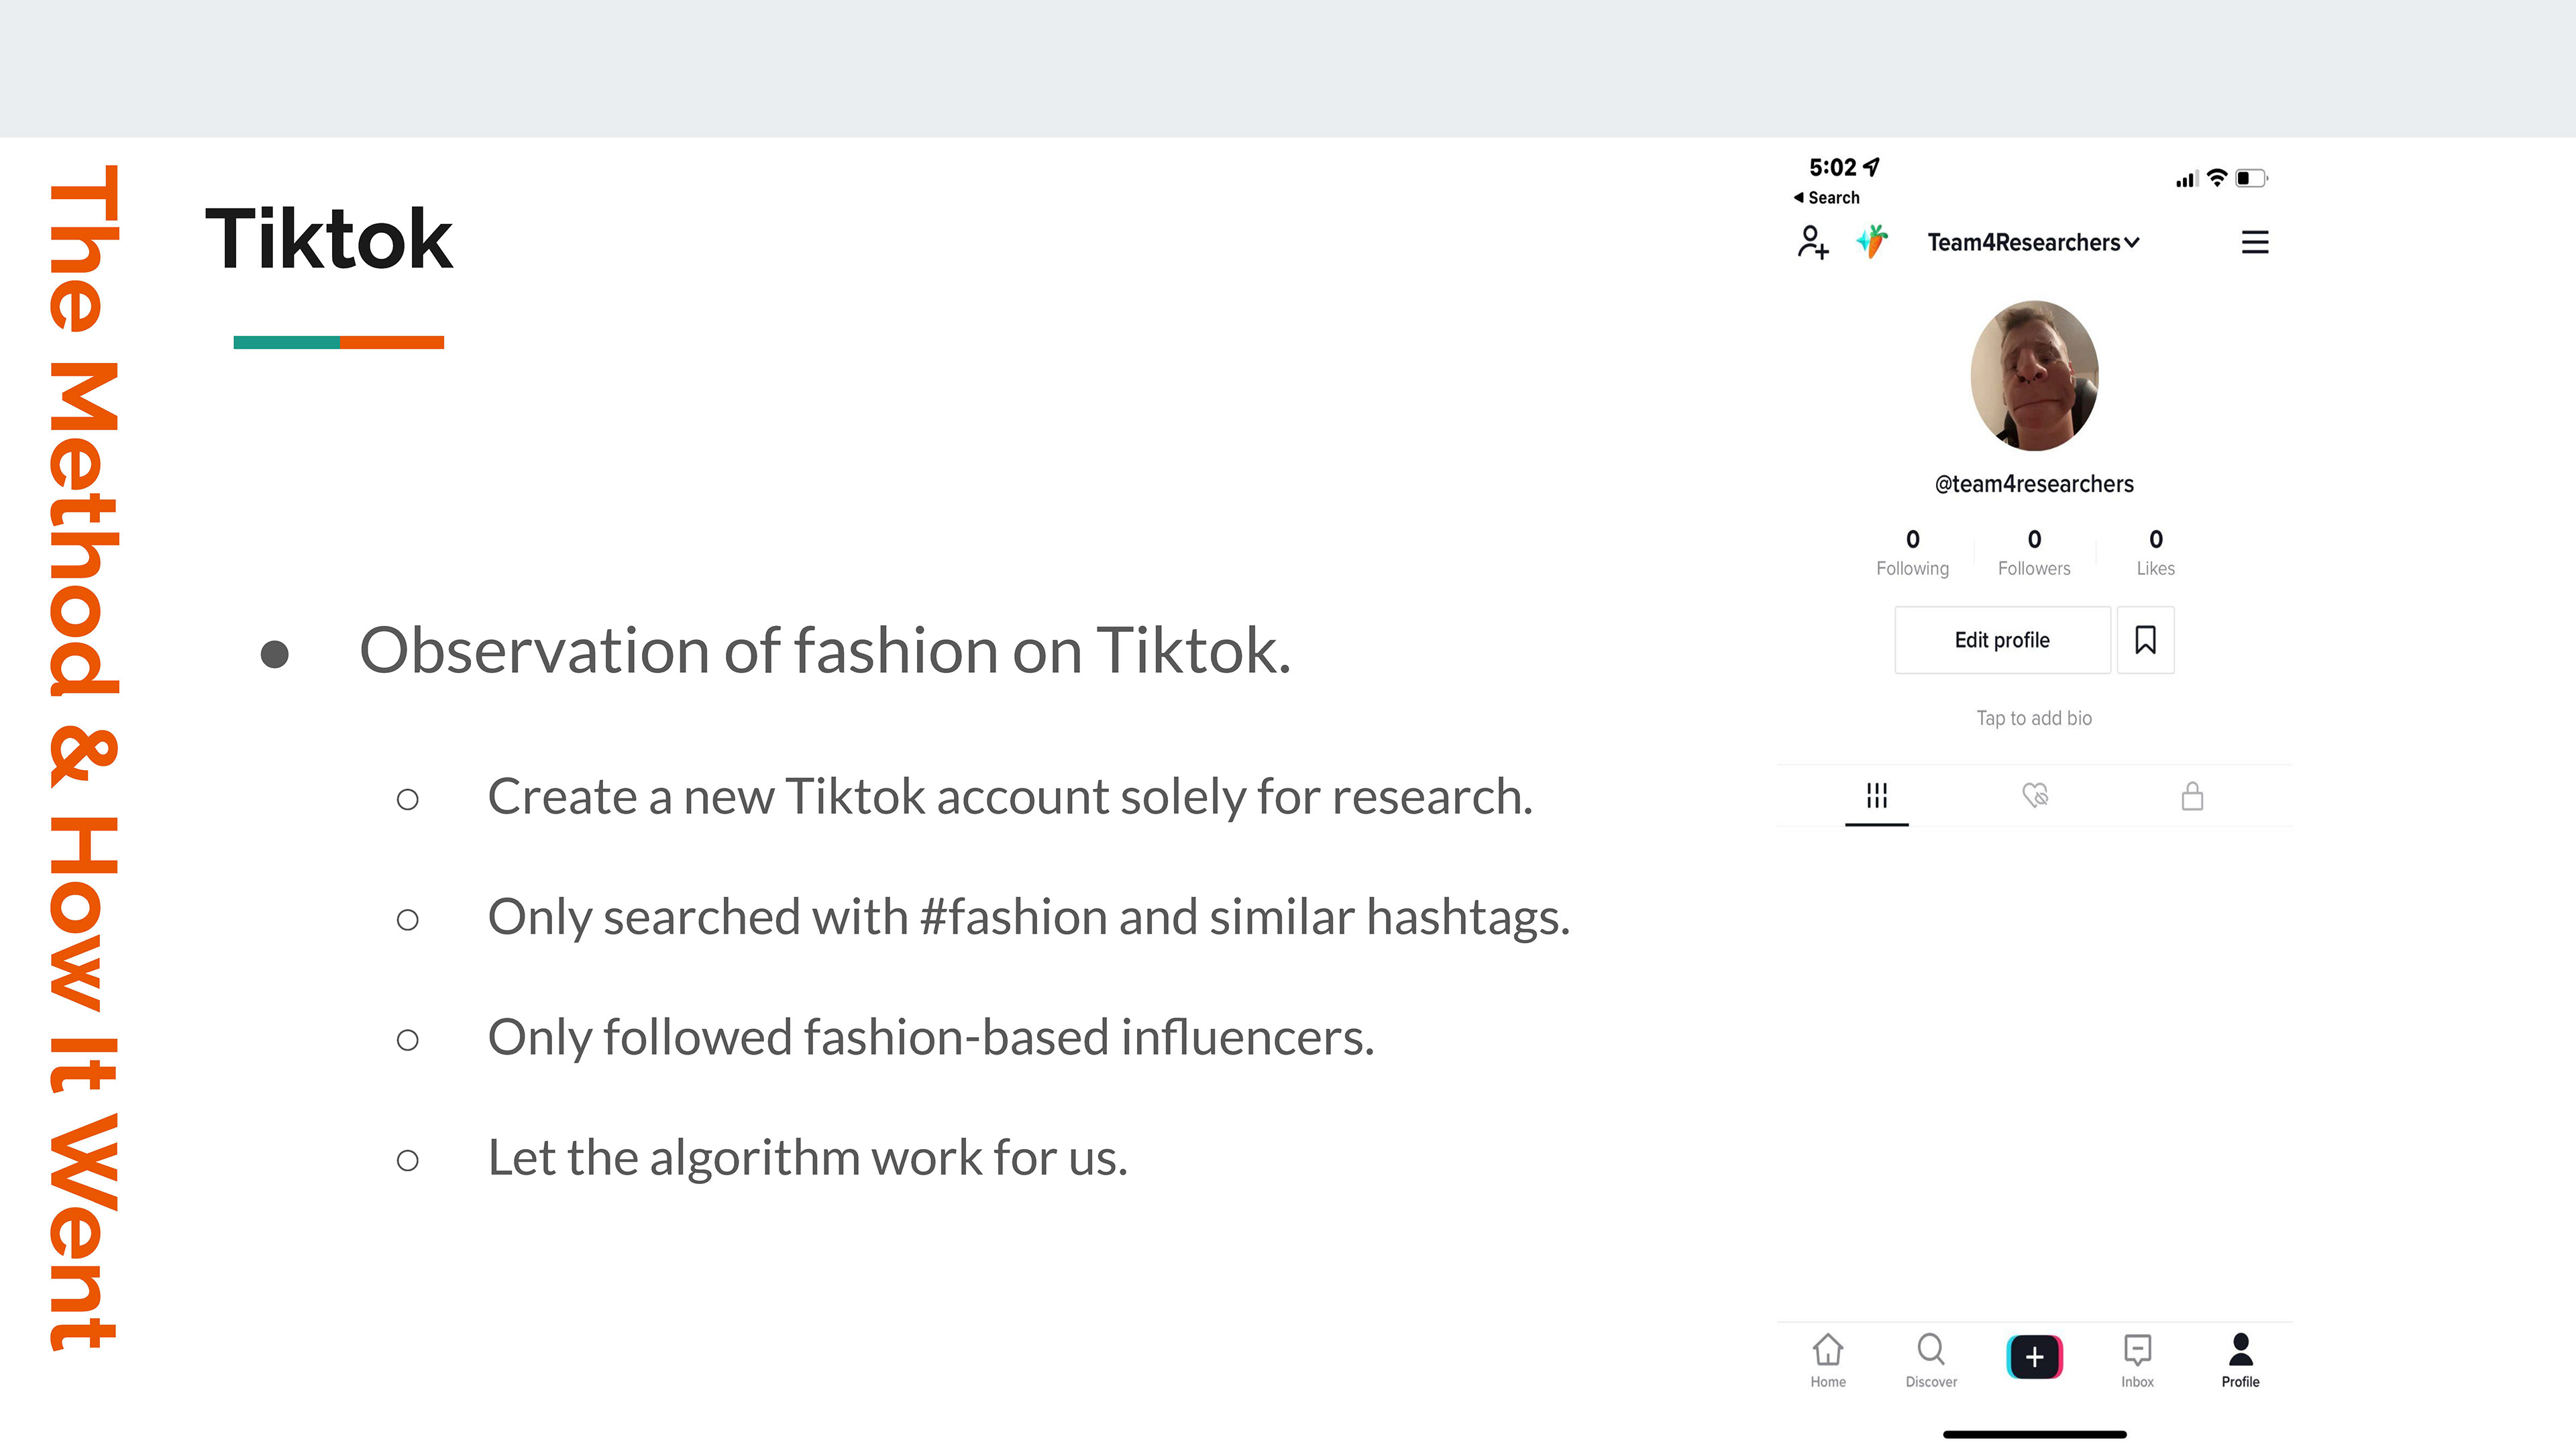This screenshot has width=2576, height=1449.
Task: Tap the profile picture avatar
Action: pos(2034,376)
